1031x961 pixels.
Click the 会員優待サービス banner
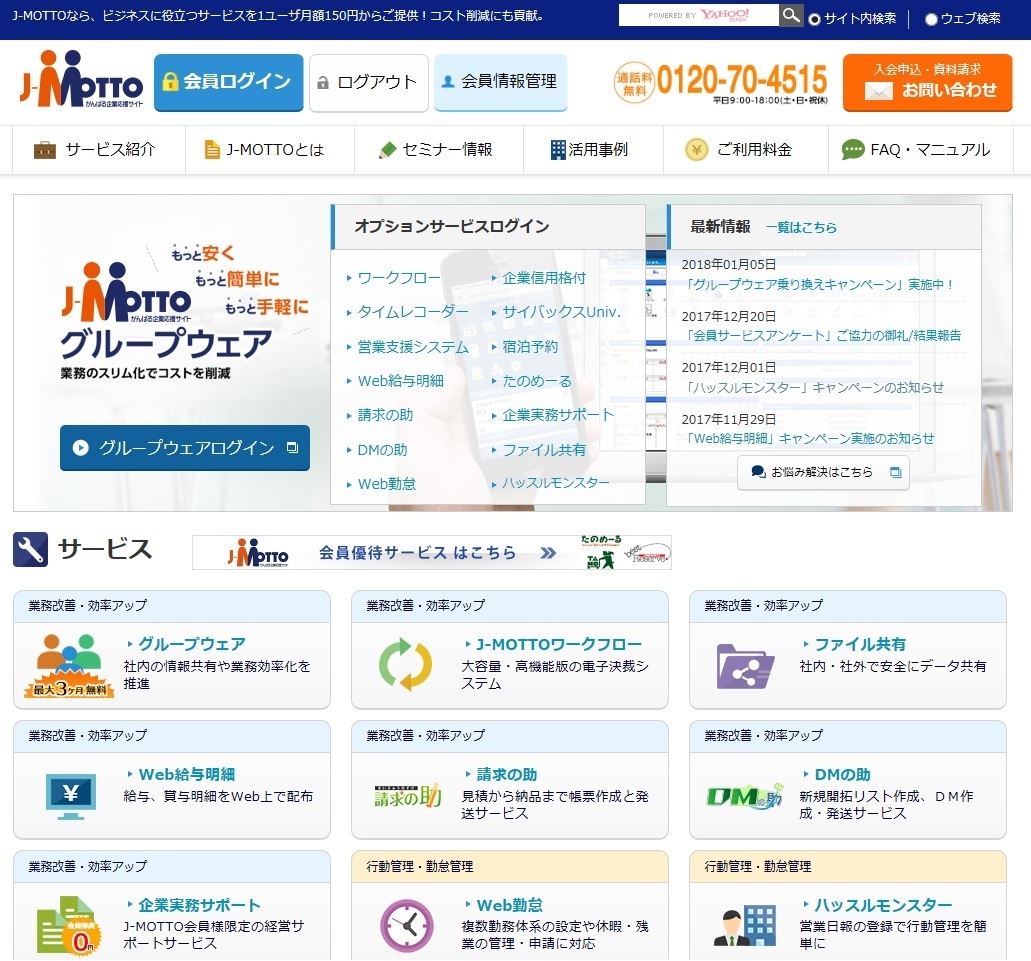click(431, 552)
